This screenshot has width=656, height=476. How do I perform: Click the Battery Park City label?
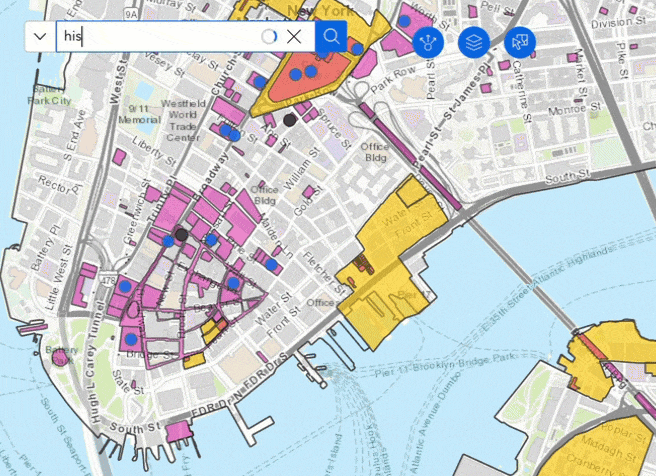tap(49, 95)
